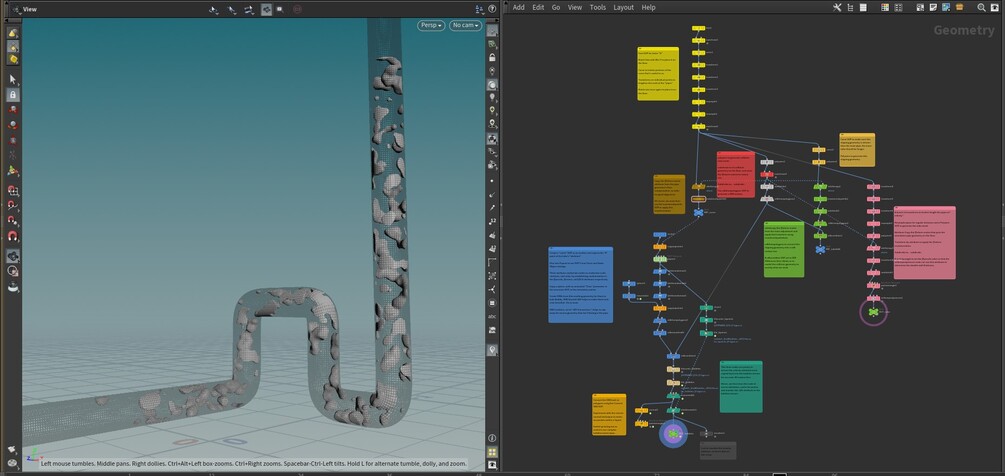Viewport: 1005px width, 476px height.
Task: Open the Edit menu in network editor
Action: 538,8
